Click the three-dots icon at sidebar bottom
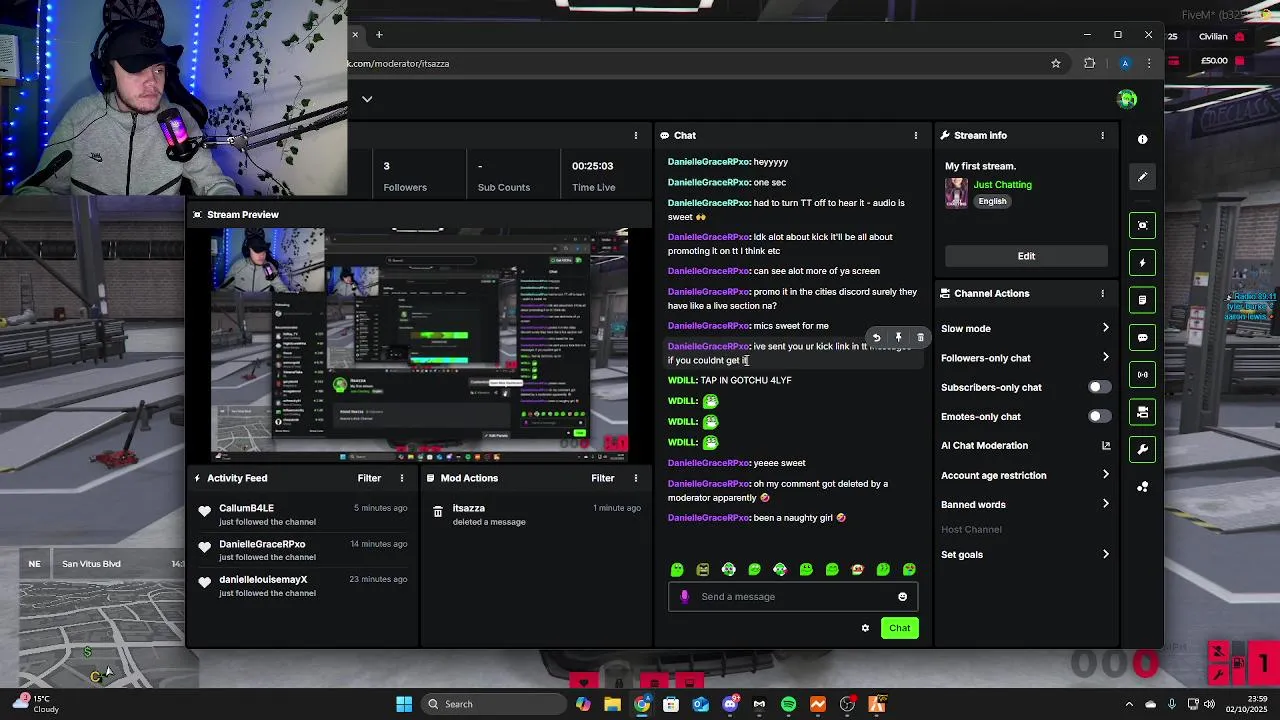This screenshot has height=720, width=1280. click(x=1143, y=487)
